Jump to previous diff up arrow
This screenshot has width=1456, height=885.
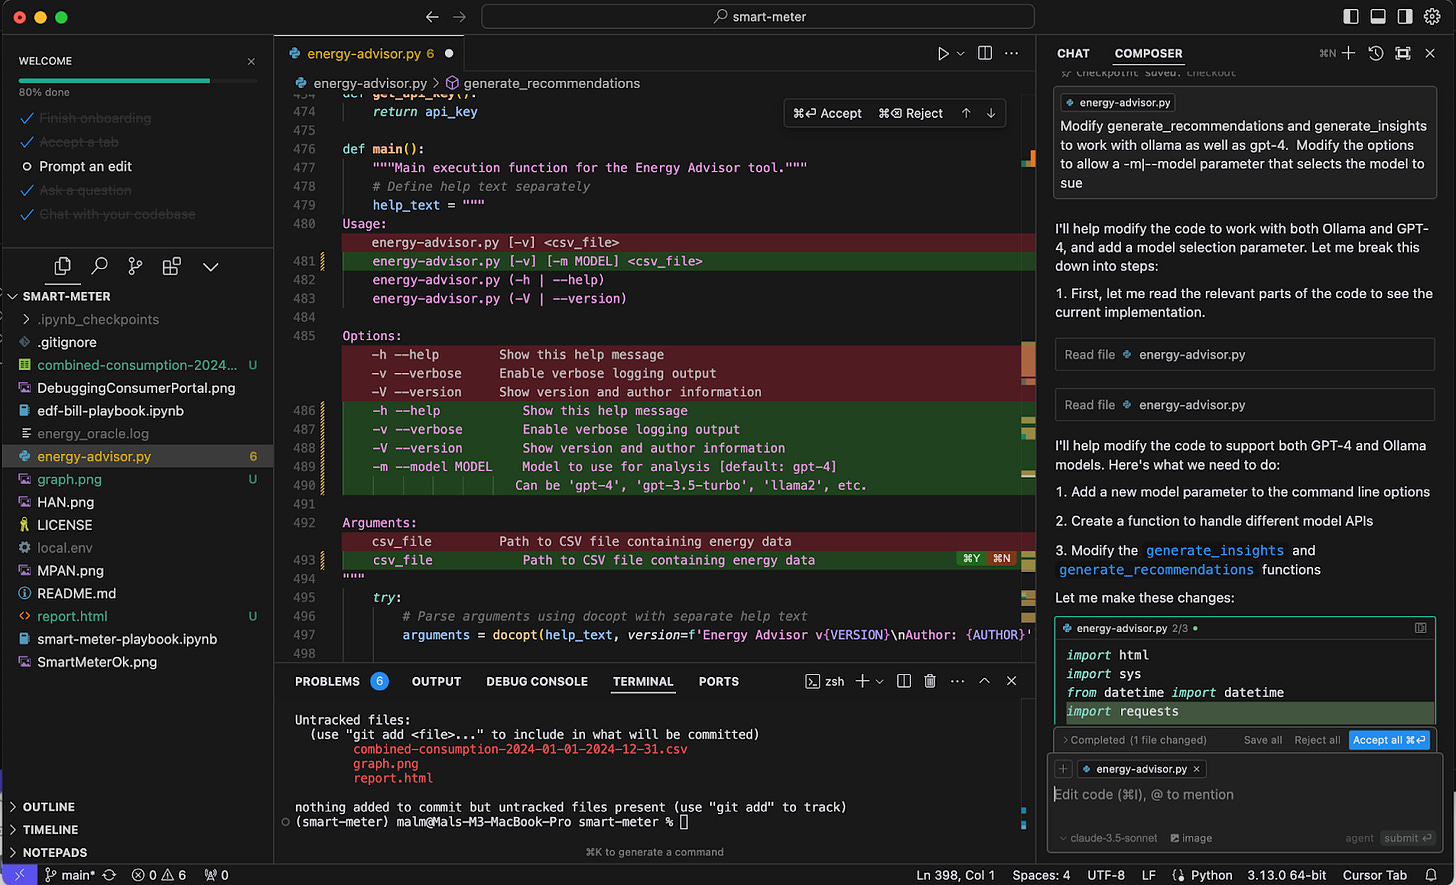(966, 113)
